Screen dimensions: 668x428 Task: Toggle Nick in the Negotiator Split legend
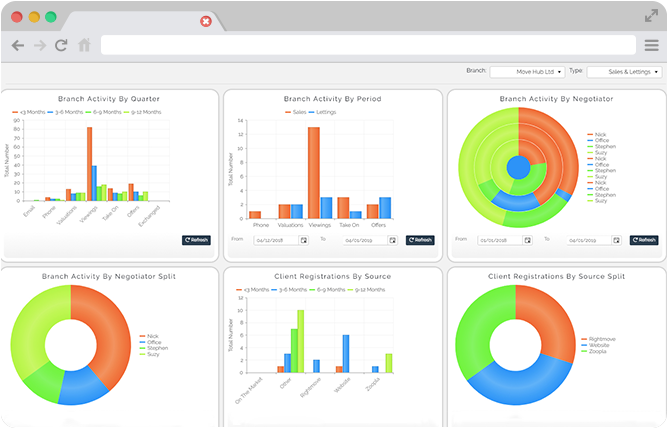149,336
